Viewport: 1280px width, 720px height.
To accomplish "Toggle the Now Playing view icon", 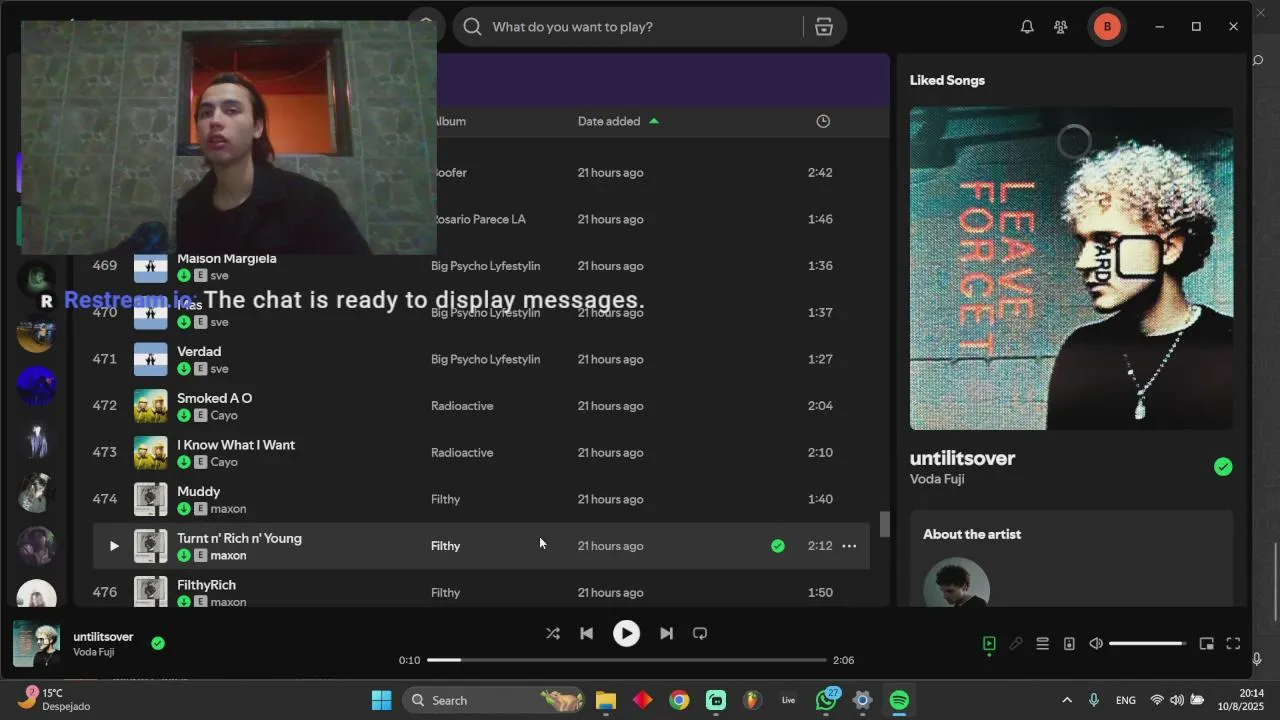I will click(989, 644).
